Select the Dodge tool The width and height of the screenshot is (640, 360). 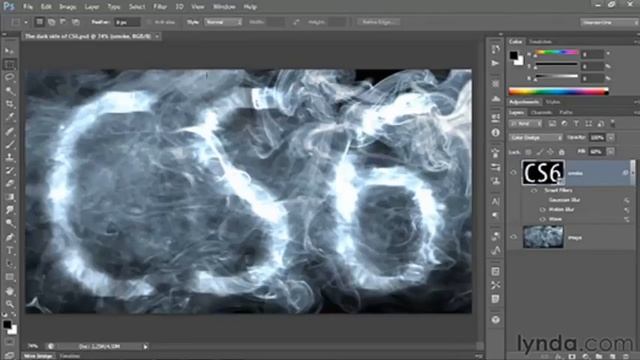[10, 223]
